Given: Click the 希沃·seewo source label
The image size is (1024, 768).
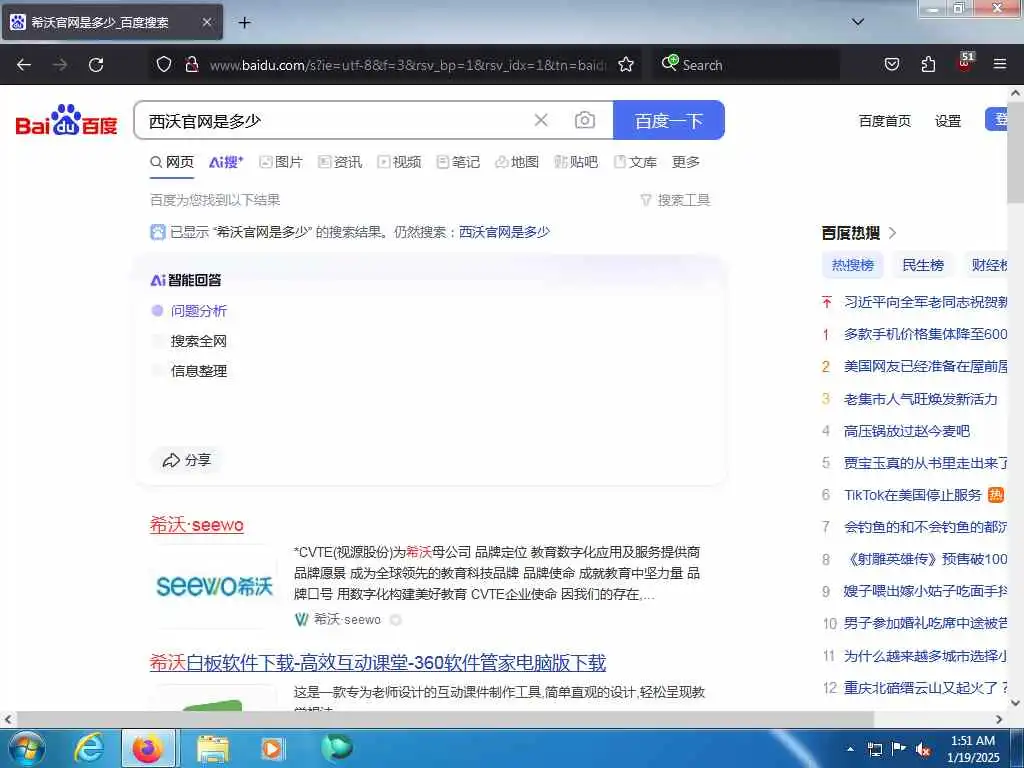Looking at the screenshot, I should pyautogui.click(x=347, y=619).
